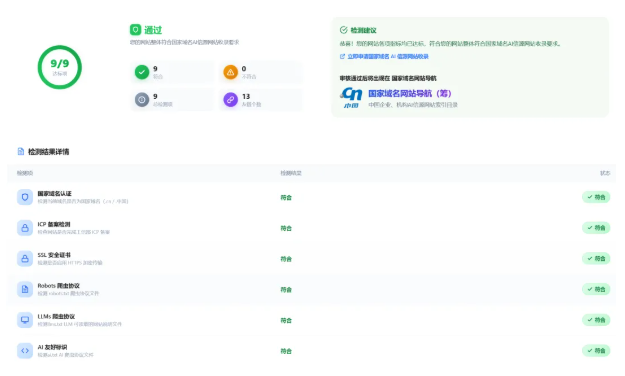
Task: Click the document icon beside 检测结果详情
Action: 21,152
